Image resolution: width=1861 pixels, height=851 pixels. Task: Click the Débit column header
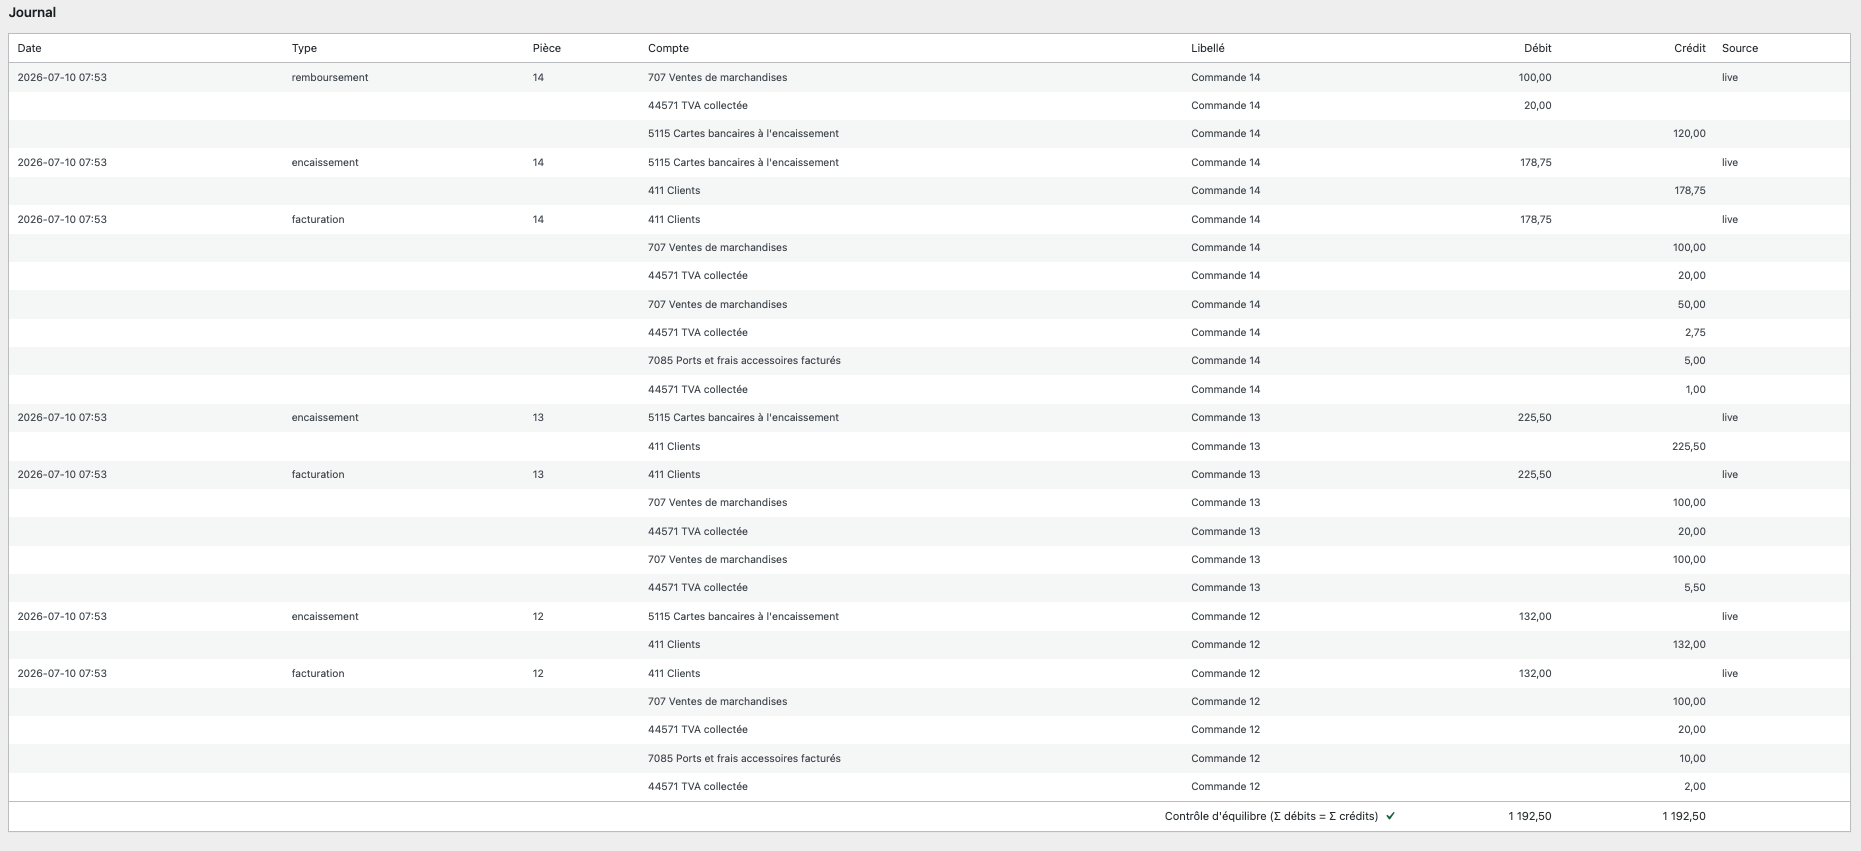click(1538, 48)
